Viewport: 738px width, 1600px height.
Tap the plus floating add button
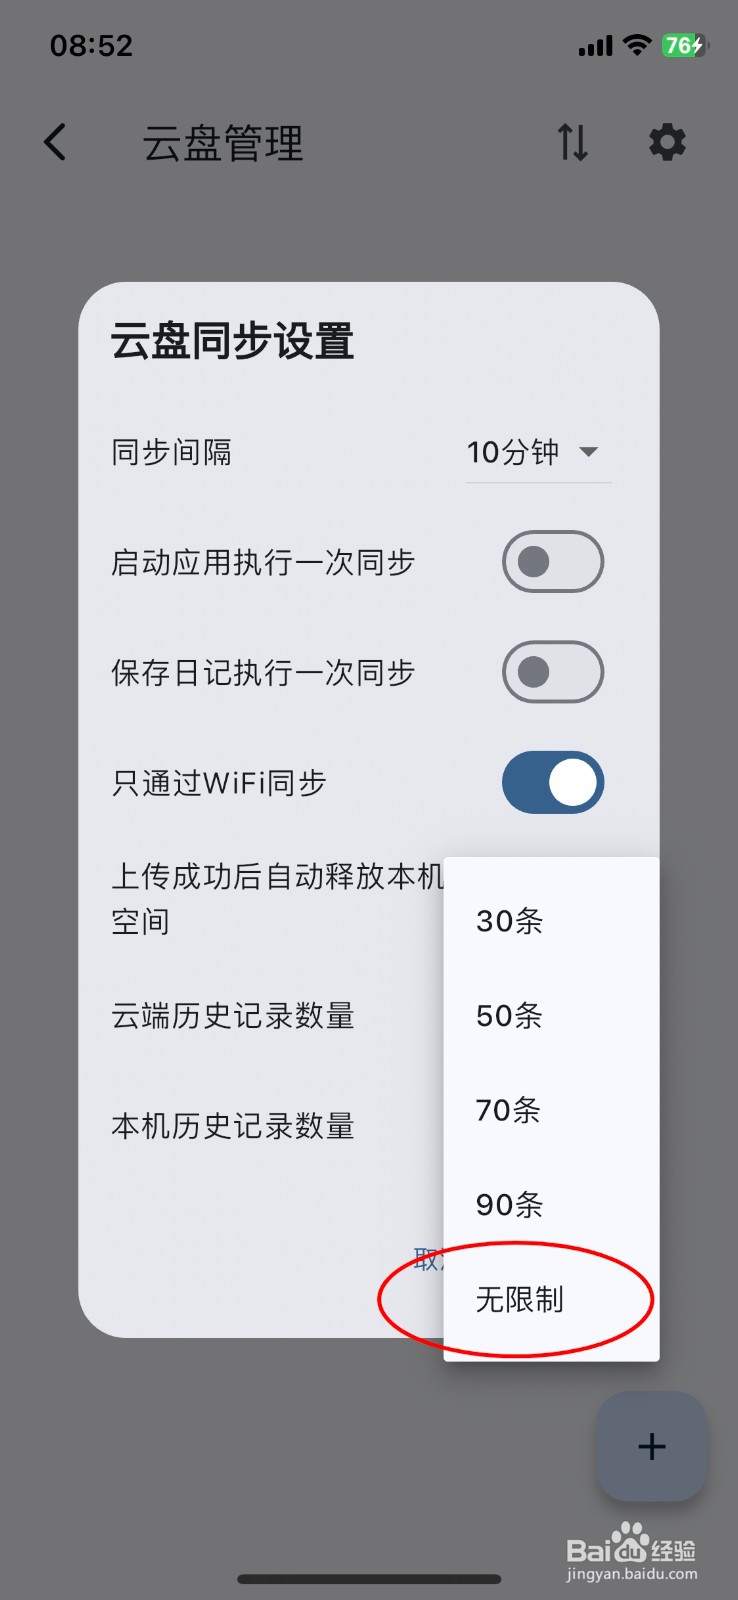651,1446
